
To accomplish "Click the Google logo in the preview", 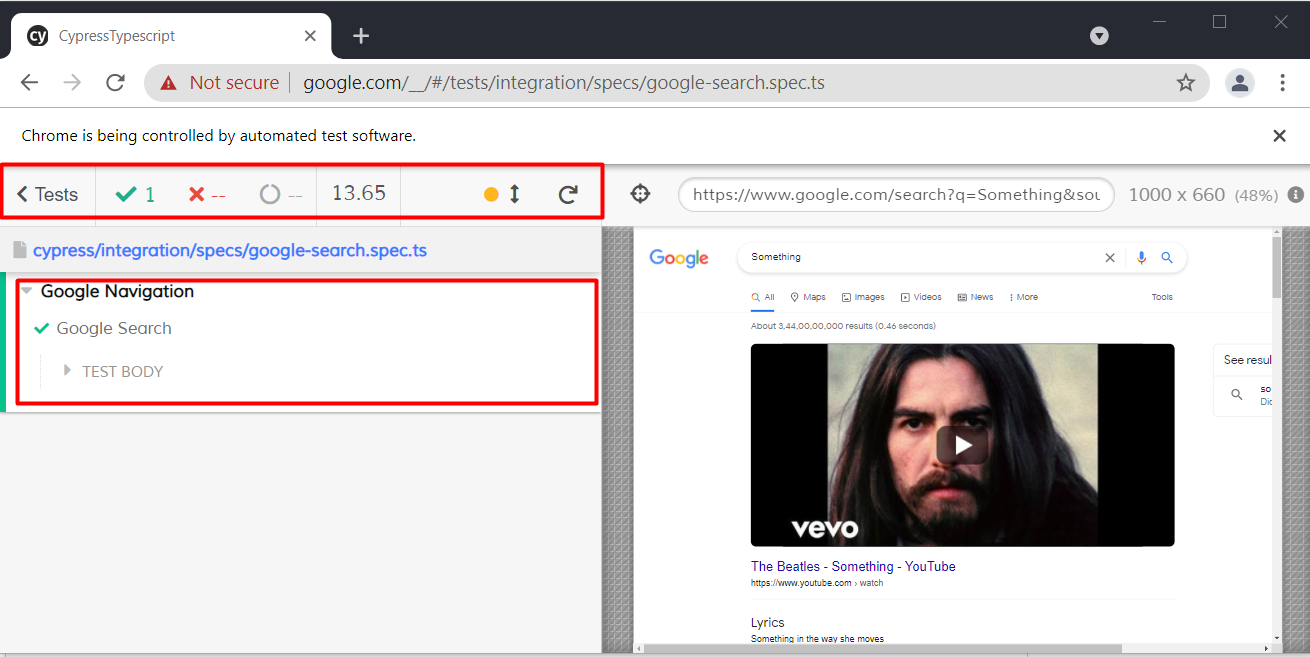I will tap(679, 258).
